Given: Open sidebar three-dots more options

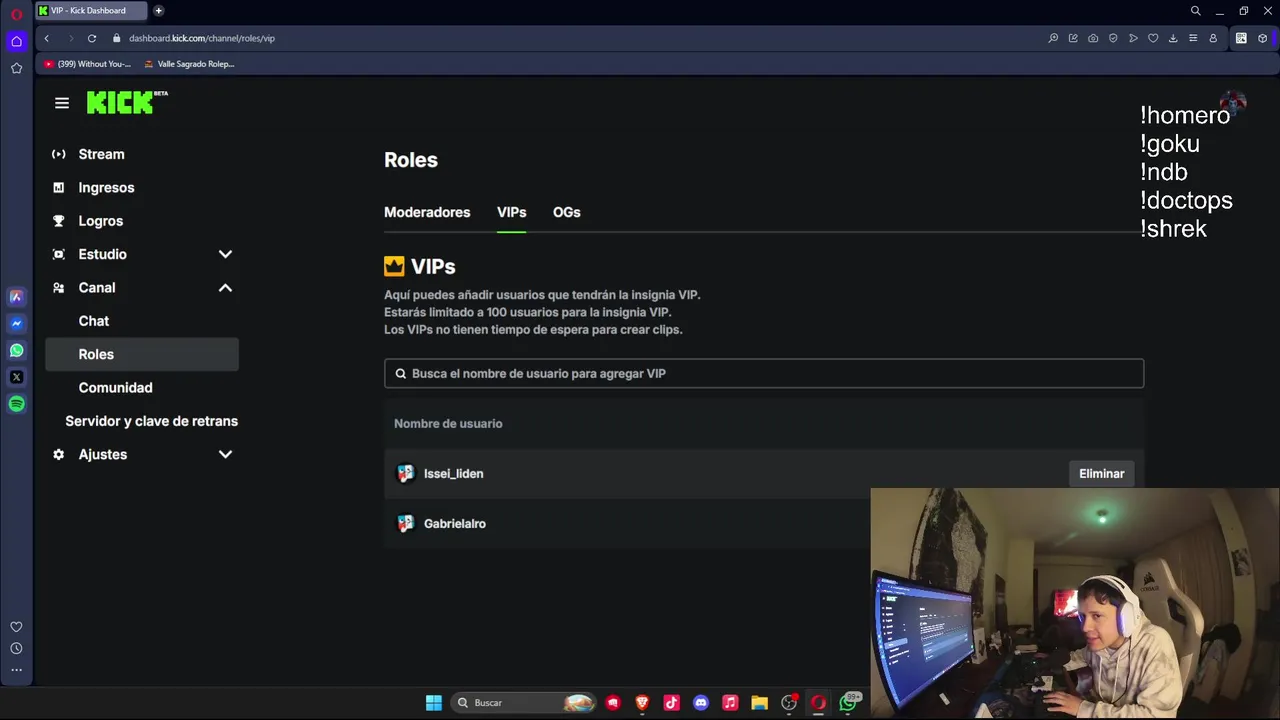Looking at the screenshot, I should pyautogui.click(x=16, y=670).
